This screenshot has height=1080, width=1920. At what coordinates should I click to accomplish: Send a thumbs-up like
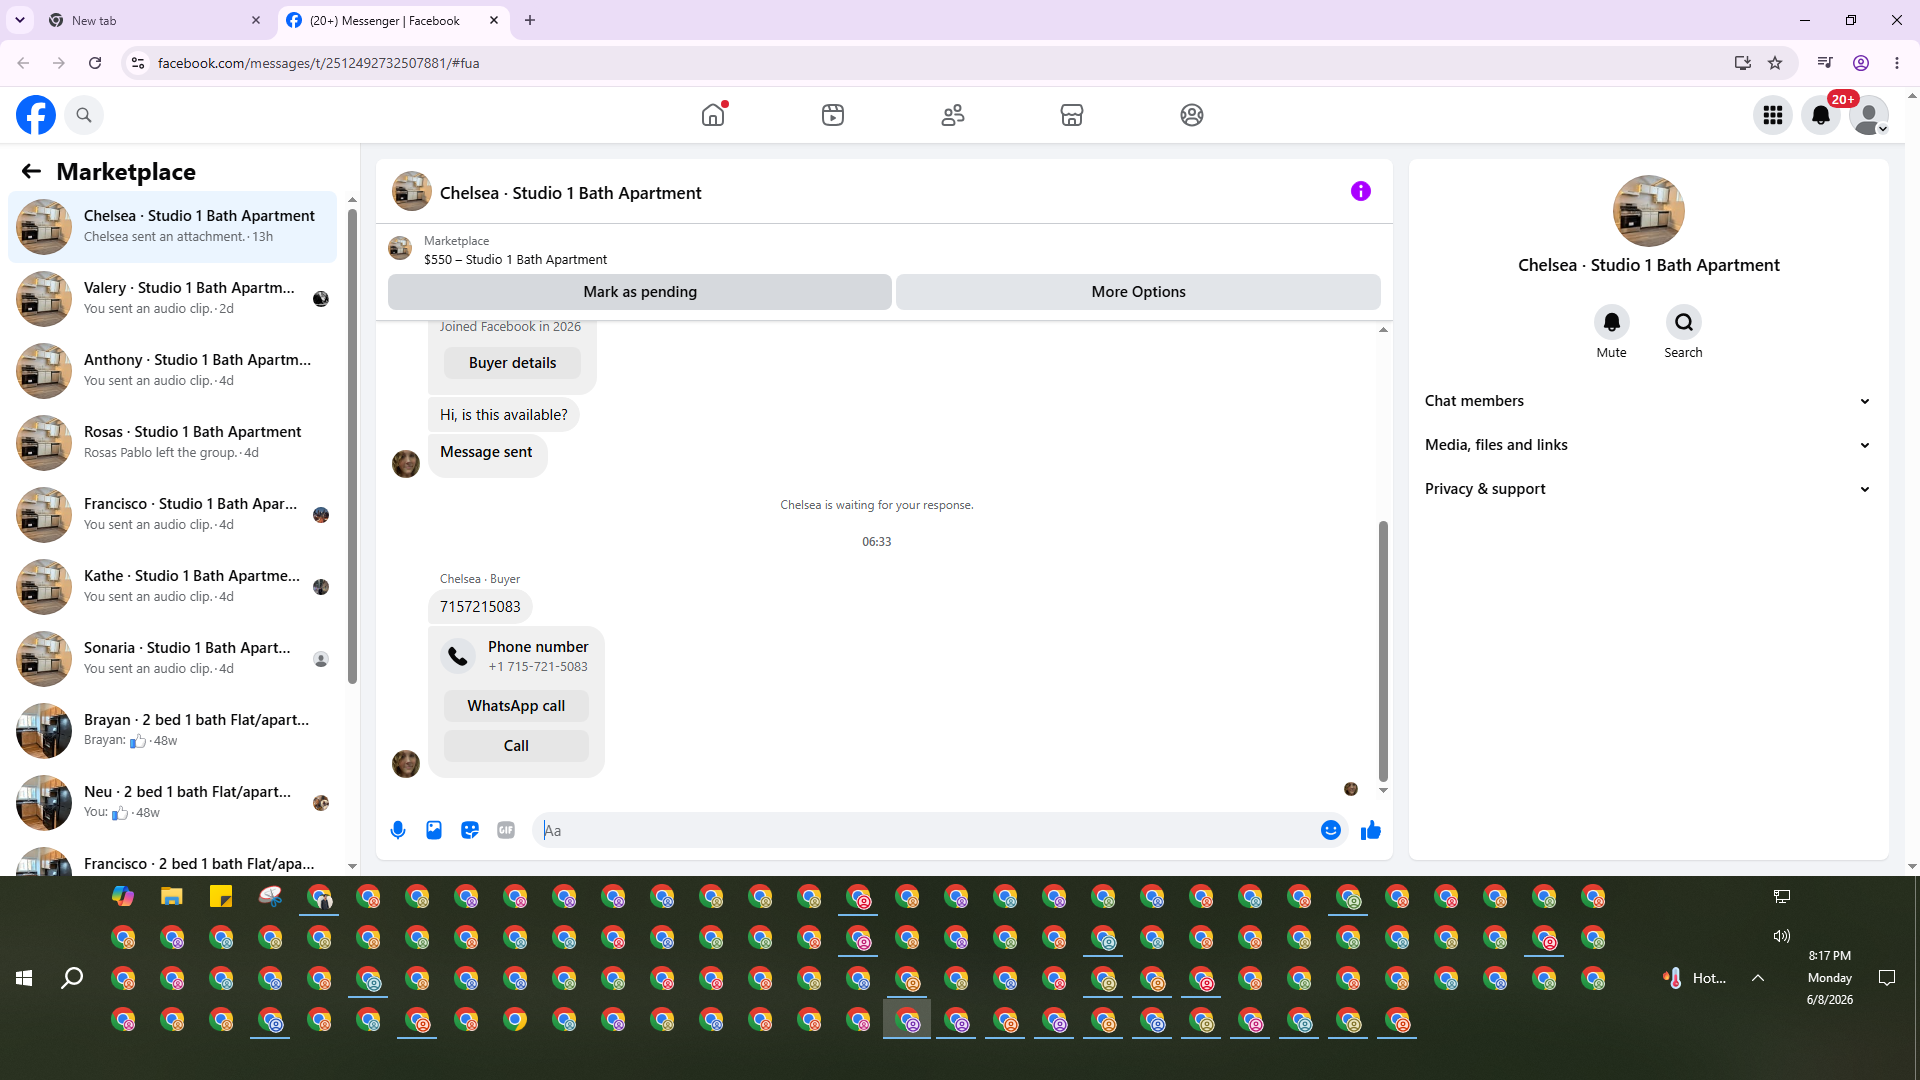[1371, 830]
